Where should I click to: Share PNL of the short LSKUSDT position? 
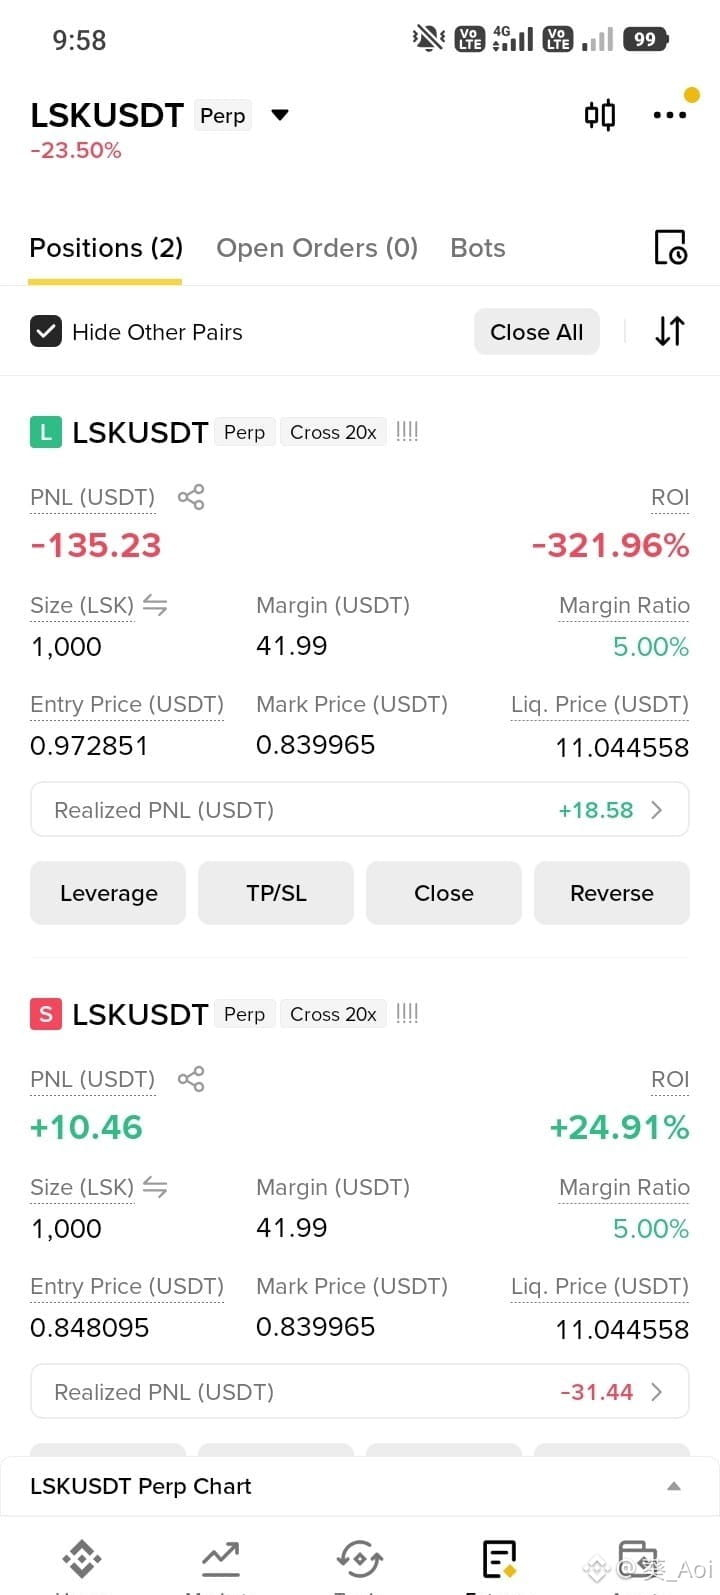(191, 1079)
